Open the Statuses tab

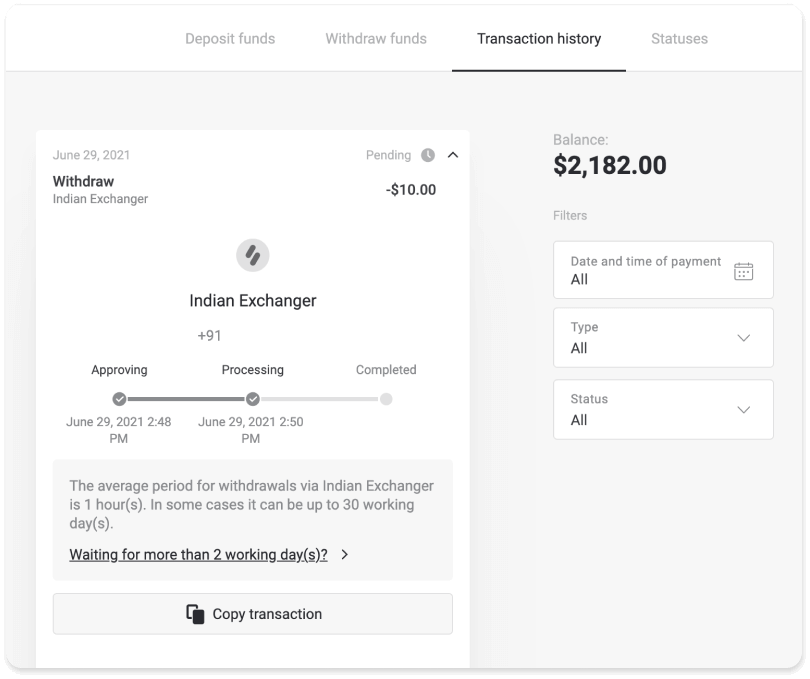(x=679, y=39)
